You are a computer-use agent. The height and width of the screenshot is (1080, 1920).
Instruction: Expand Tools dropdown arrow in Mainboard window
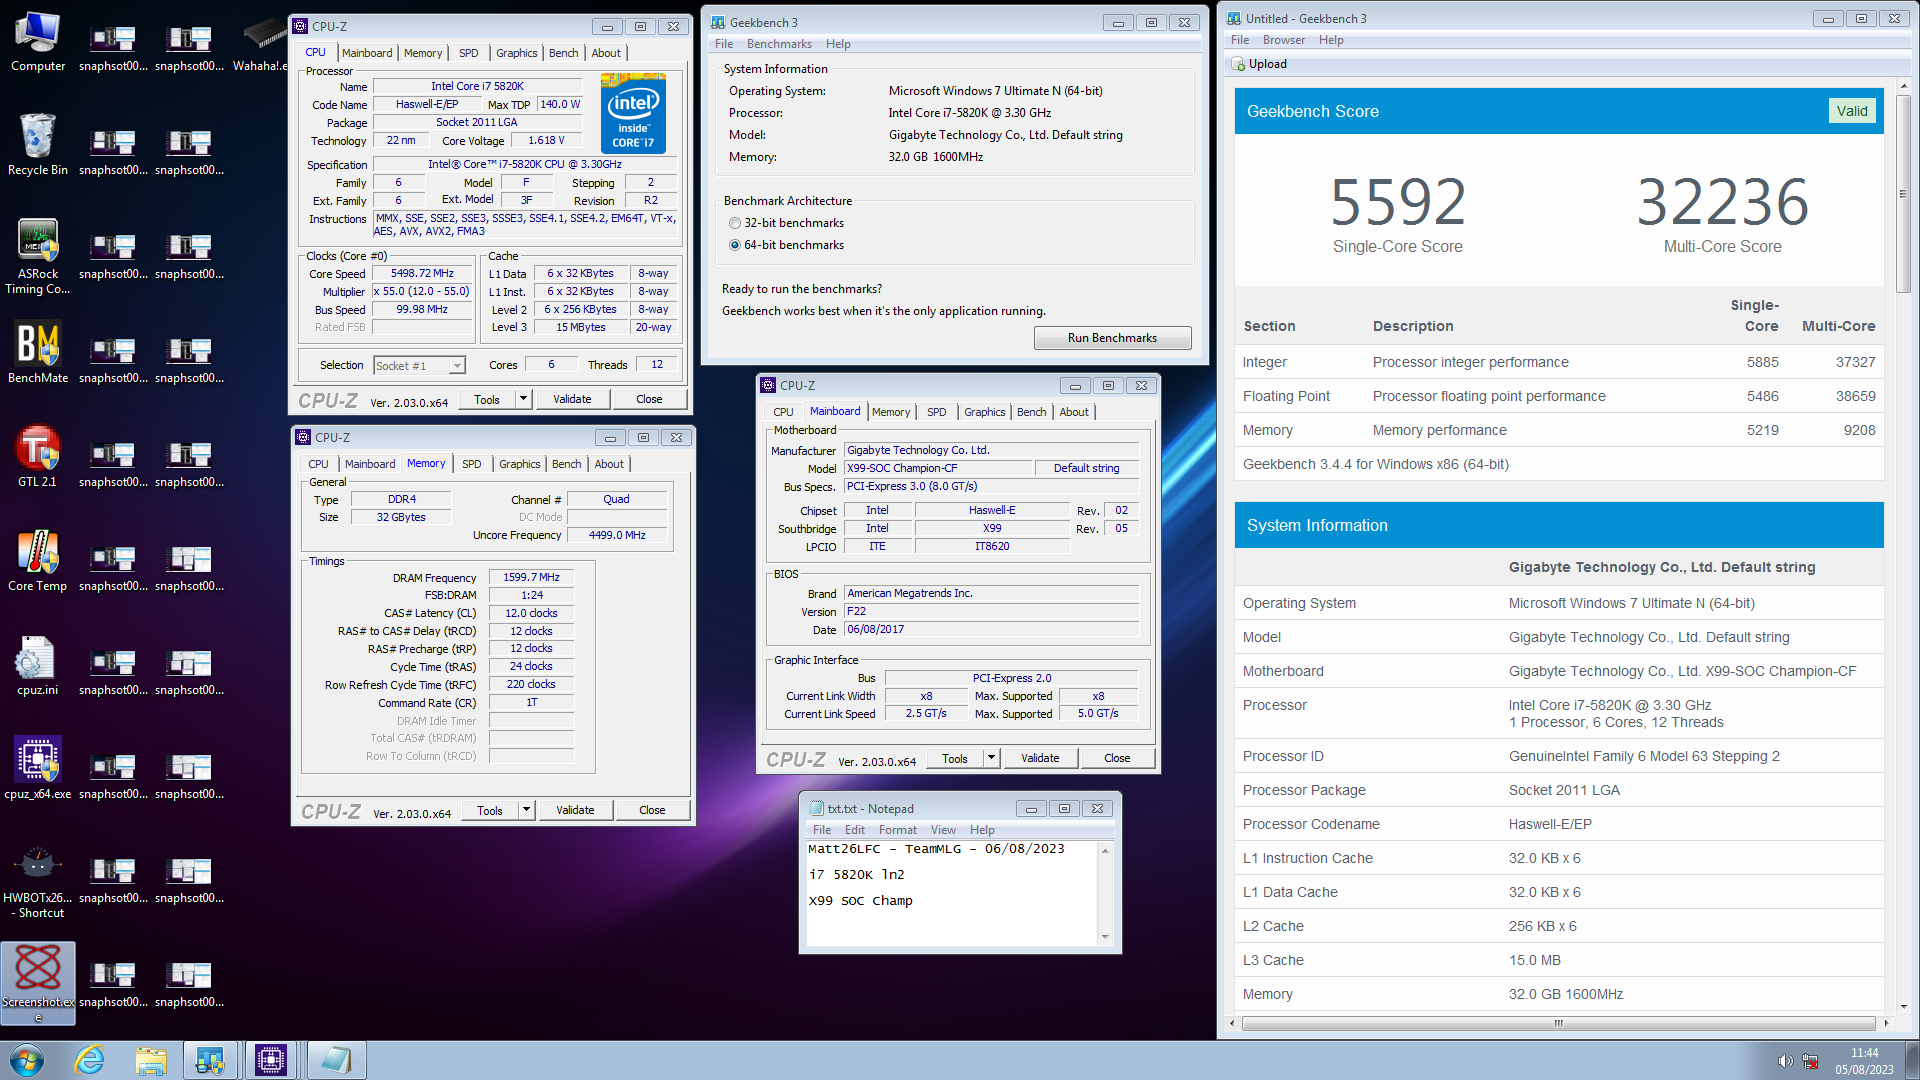[990, 758]
